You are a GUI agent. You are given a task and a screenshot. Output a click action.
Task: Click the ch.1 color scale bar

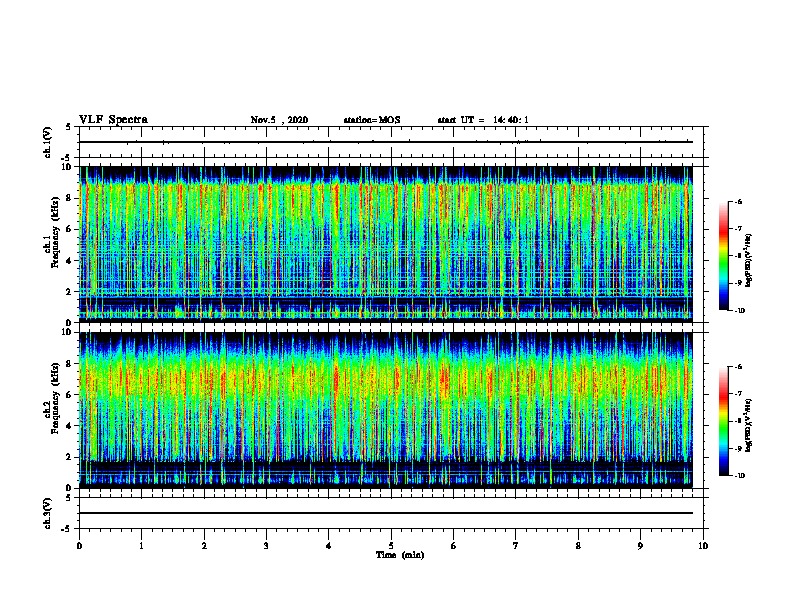point(723,256)
